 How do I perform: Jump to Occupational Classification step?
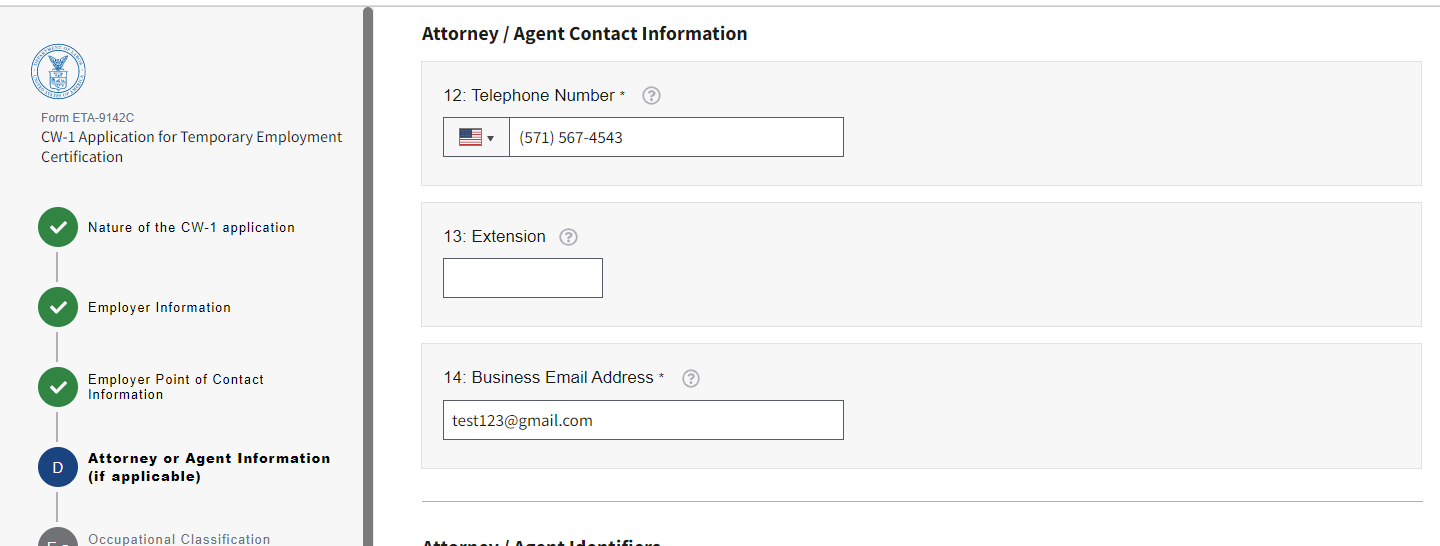point(179,539)
